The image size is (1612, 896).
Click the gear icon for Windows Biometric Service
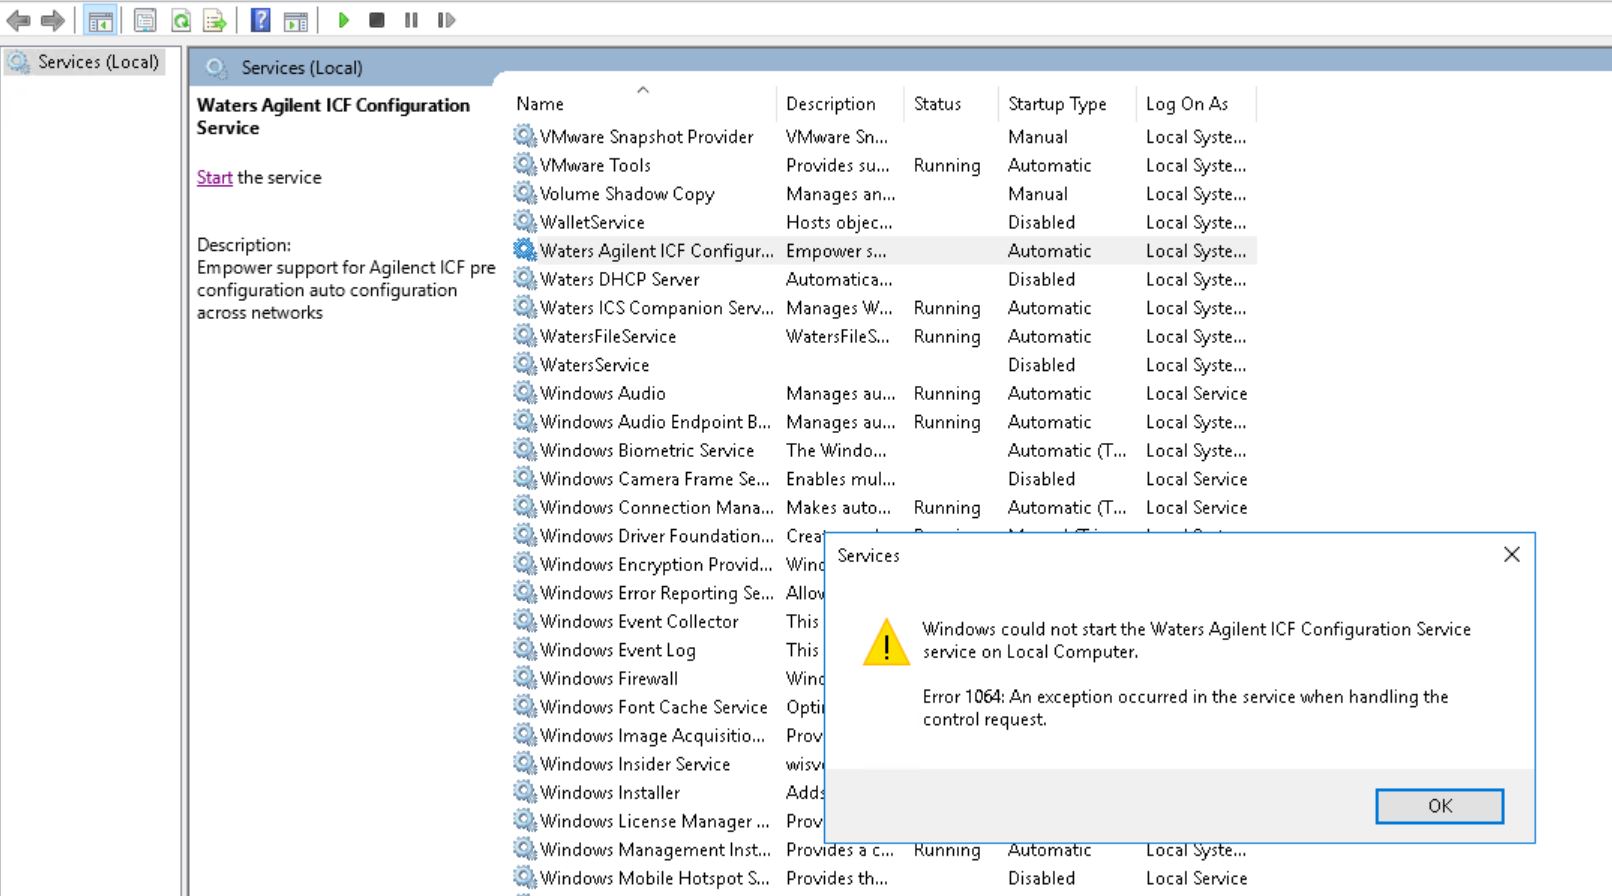(524, 449)
